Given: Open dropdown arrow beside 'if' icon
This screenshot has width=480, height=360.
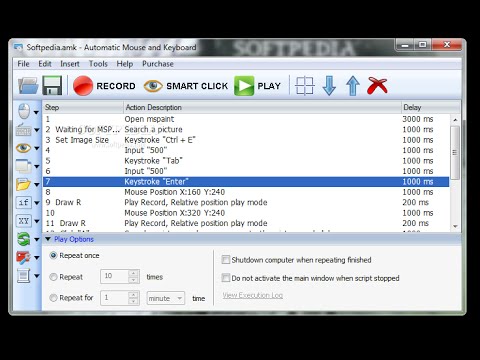Looking at the screenshot, I should click(x=36, y=203).
